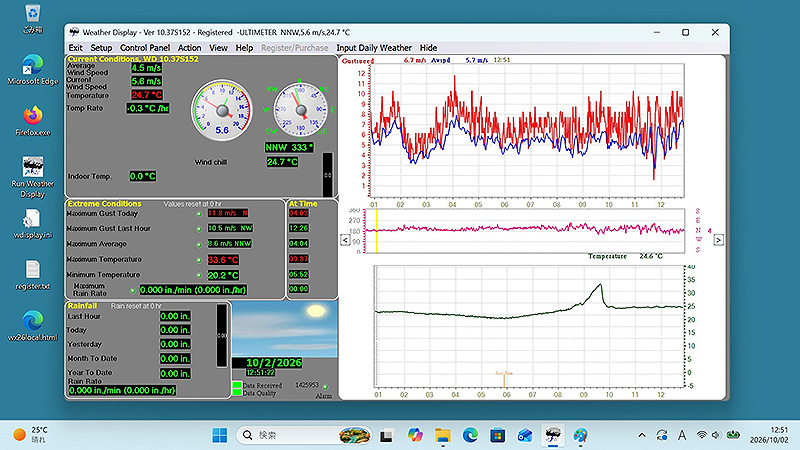
Task: Toggle the Maximum Temperature indicator
Action: point(199,260)
